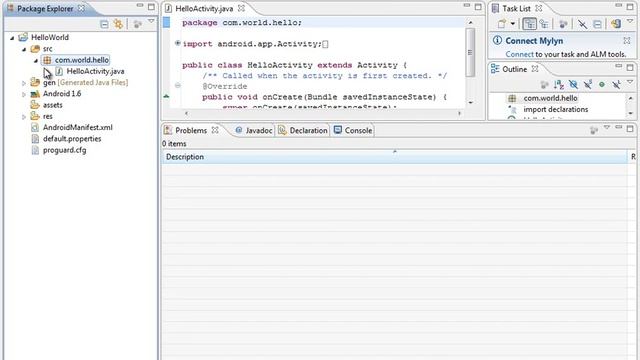Expand the Android 1.6 library node
This screenshot has width=640, height=360.
[24, 94]
